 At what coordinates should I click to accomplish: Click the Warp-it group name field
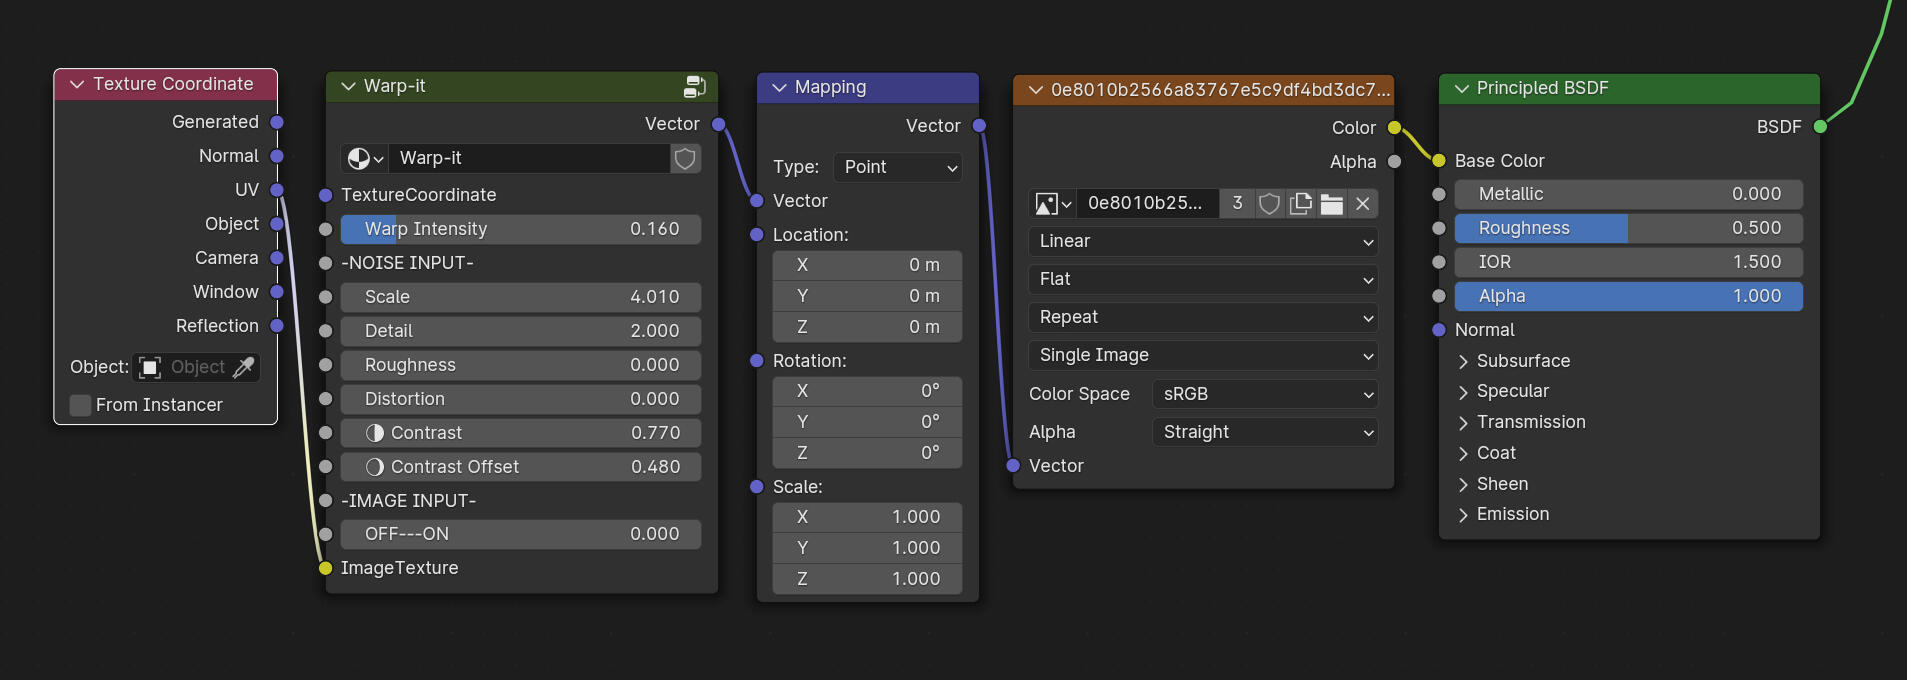[x=528, y=159]
